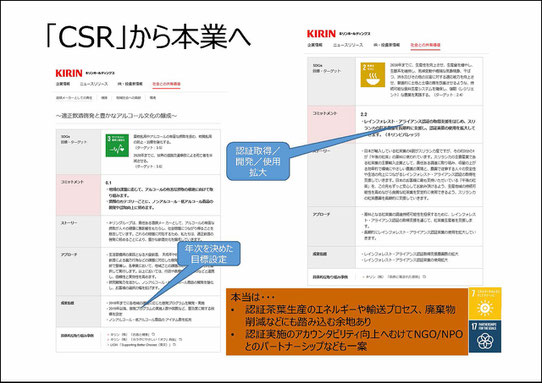Click ストーリー label in left table

pos(69,223)
